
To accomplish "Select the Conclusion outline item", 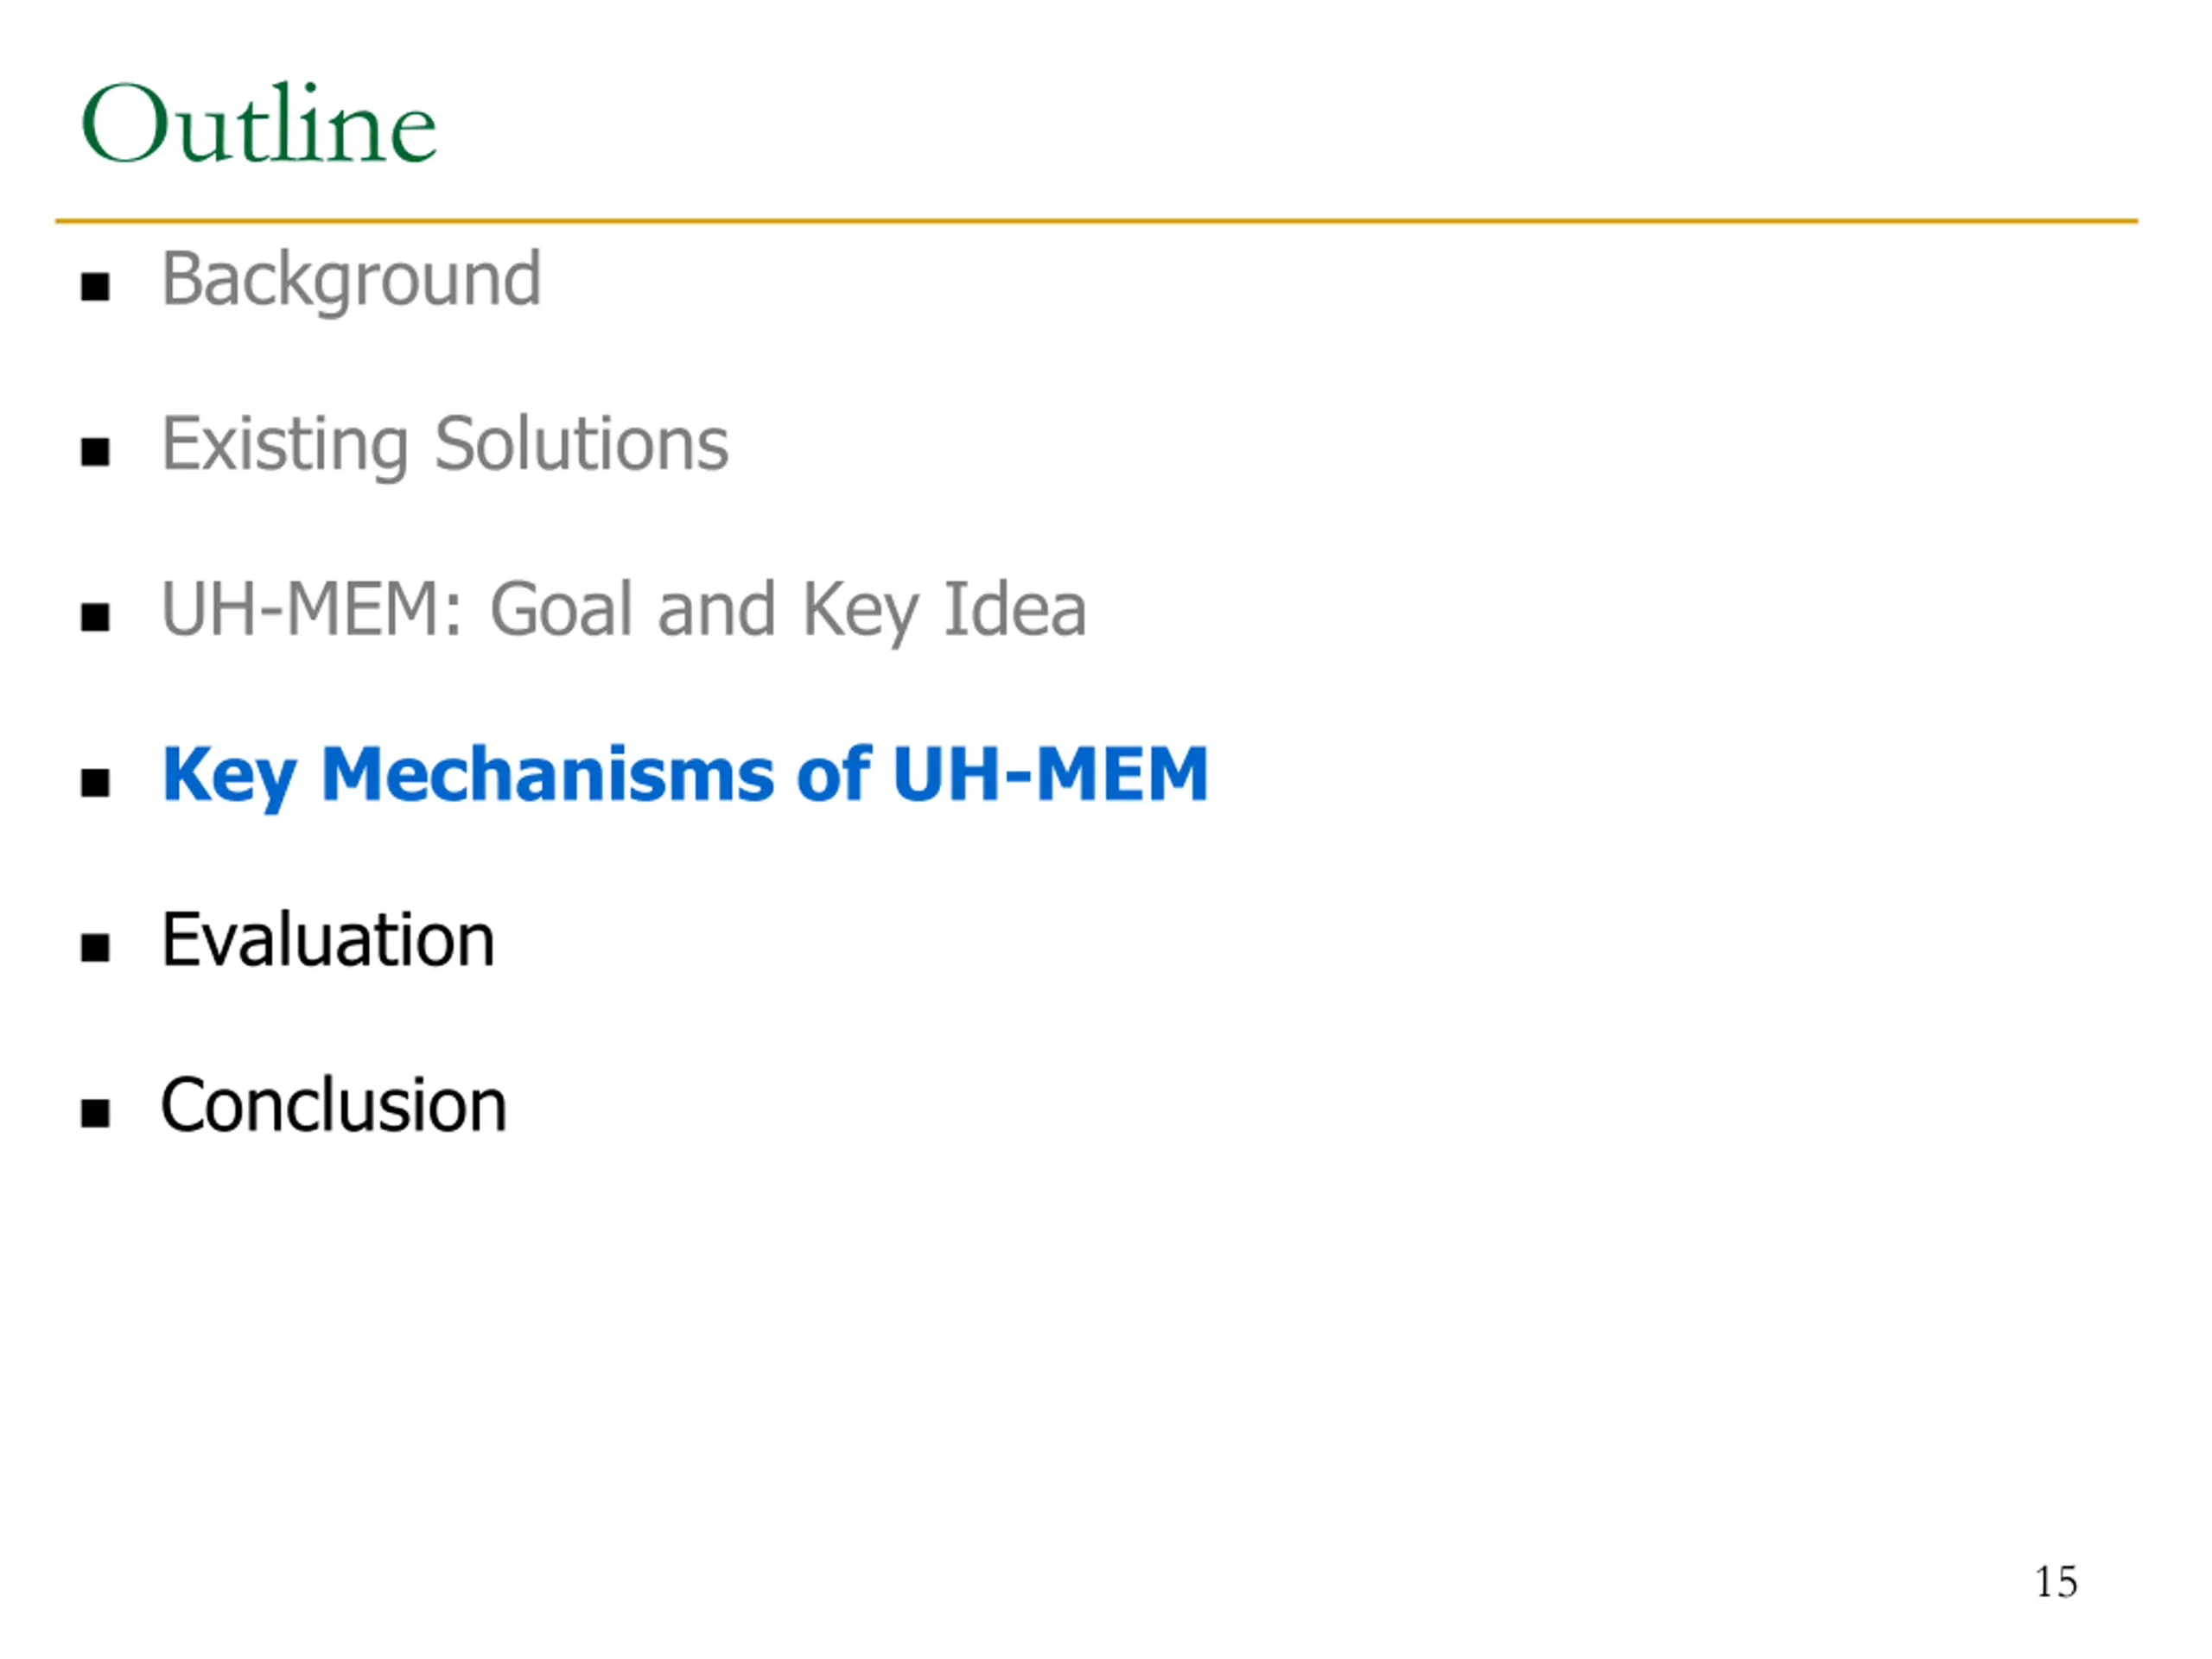I will tap(334, 1106).
